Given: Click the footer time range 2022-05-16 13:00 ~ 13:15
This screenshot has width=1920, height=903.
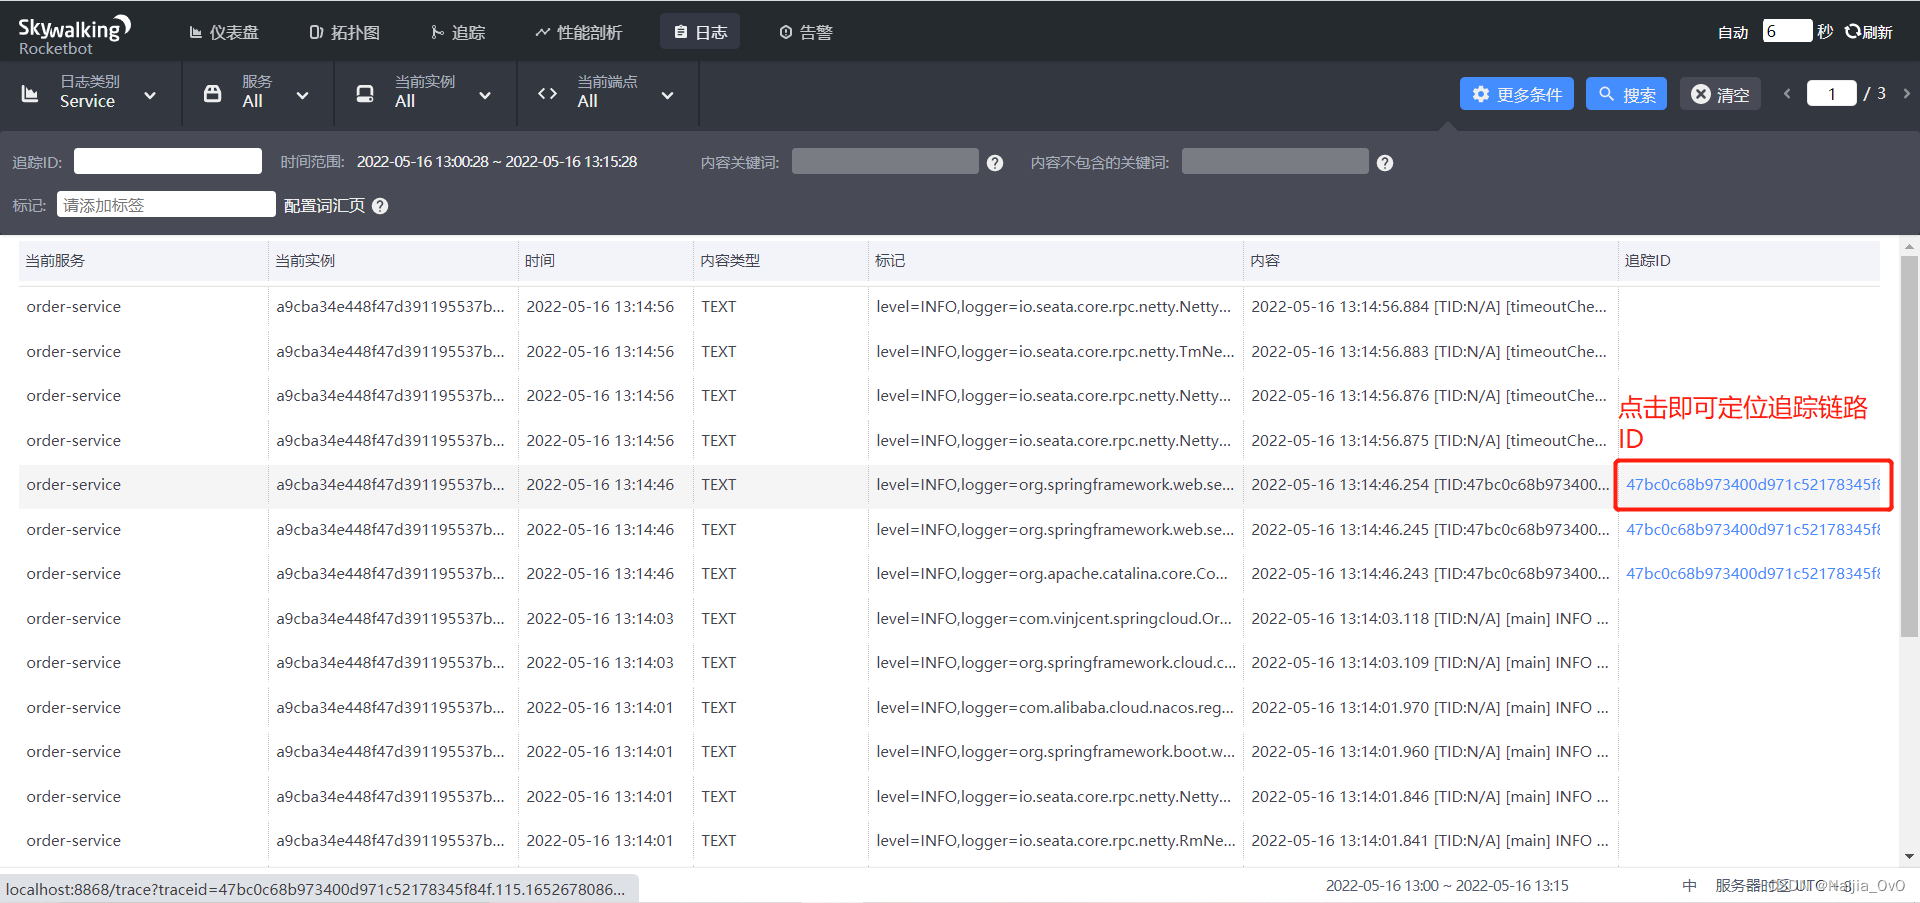Looking at the screenshot, I should tap(1447, 886).
